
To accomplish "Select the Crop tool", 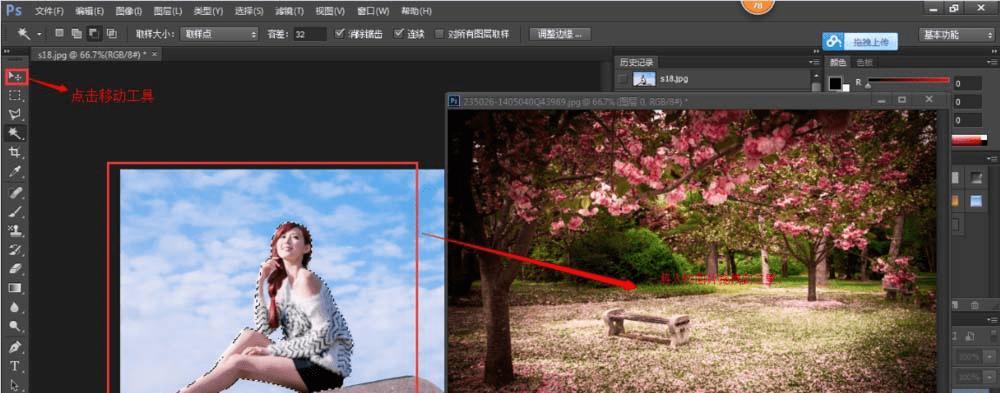I will [15, 152].
